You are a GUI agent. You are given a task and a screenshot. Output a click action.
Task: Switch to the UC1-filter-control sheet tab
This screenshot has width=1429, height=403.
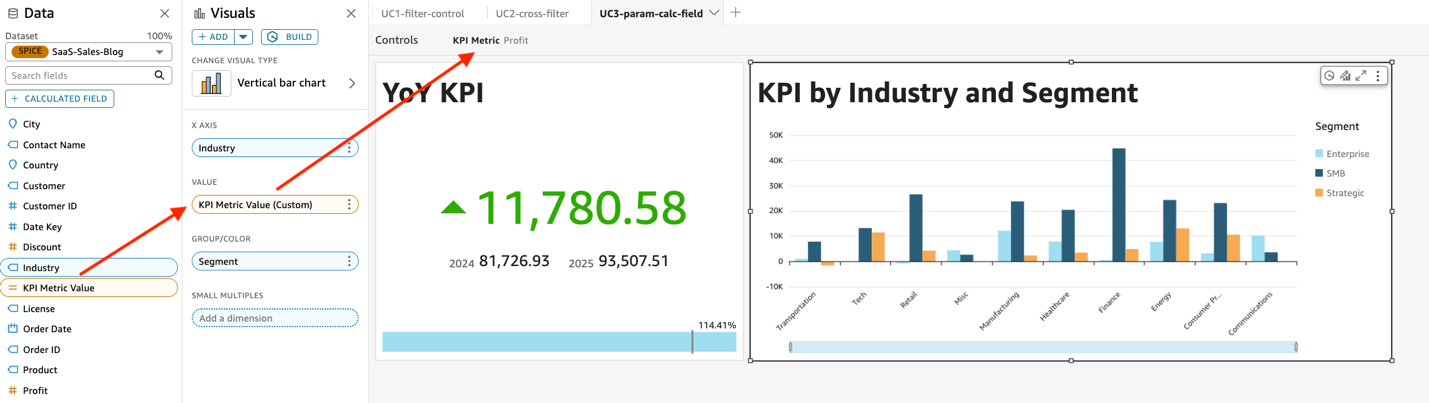pyautogui.click(x=423, y=14)
